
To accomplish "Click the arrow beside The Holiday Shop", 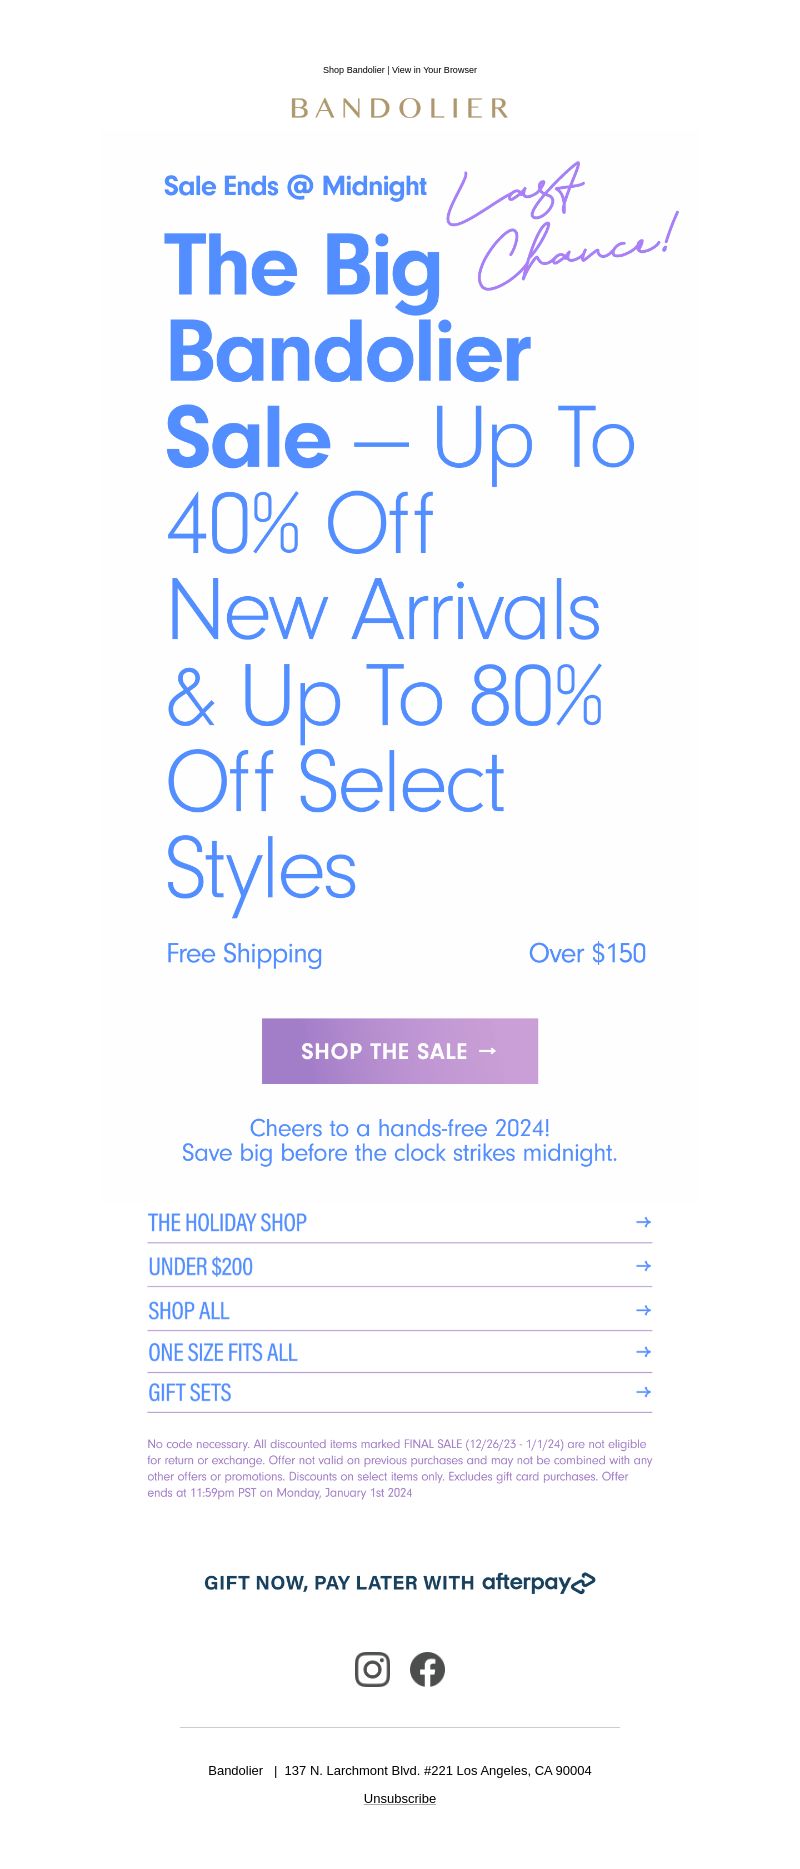I will coord(644,1222).
